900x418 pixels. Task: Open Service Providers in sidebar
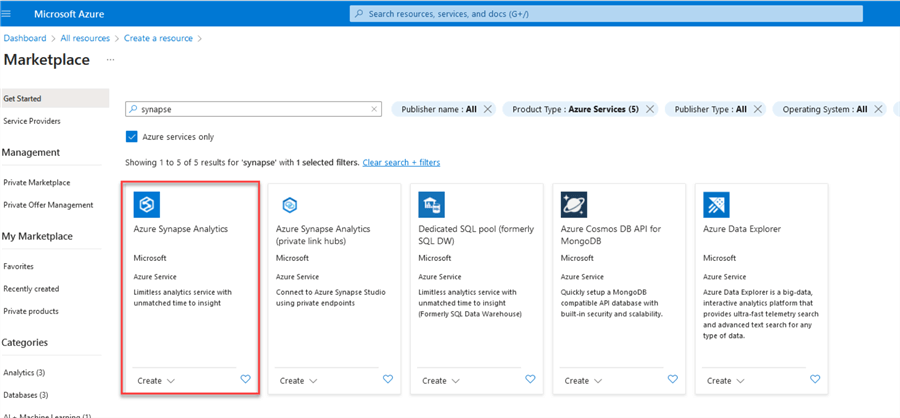click(x=32, y=121)
